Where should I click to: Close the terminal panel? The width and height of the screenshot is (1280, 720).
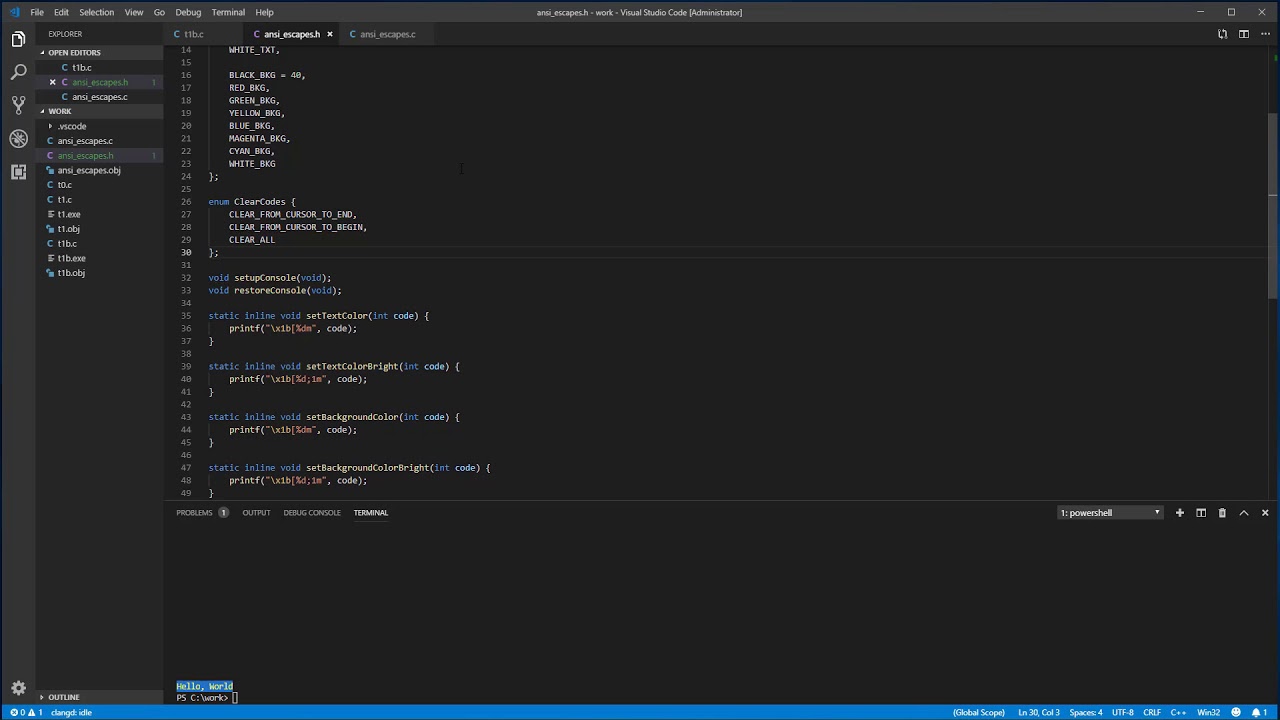click(1265, 513)
